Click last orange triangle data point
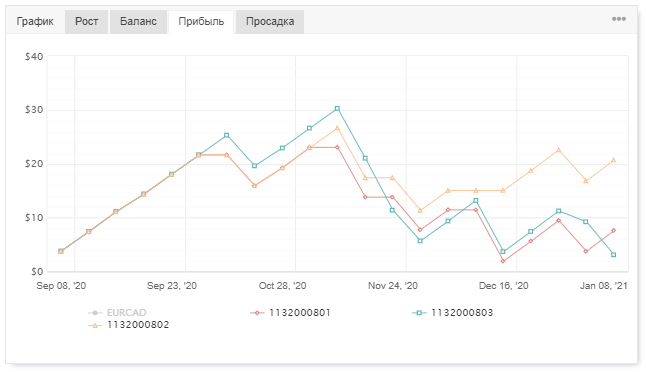Screen dimensions: 646x372 pyautogui.click(x=614, y=160)
